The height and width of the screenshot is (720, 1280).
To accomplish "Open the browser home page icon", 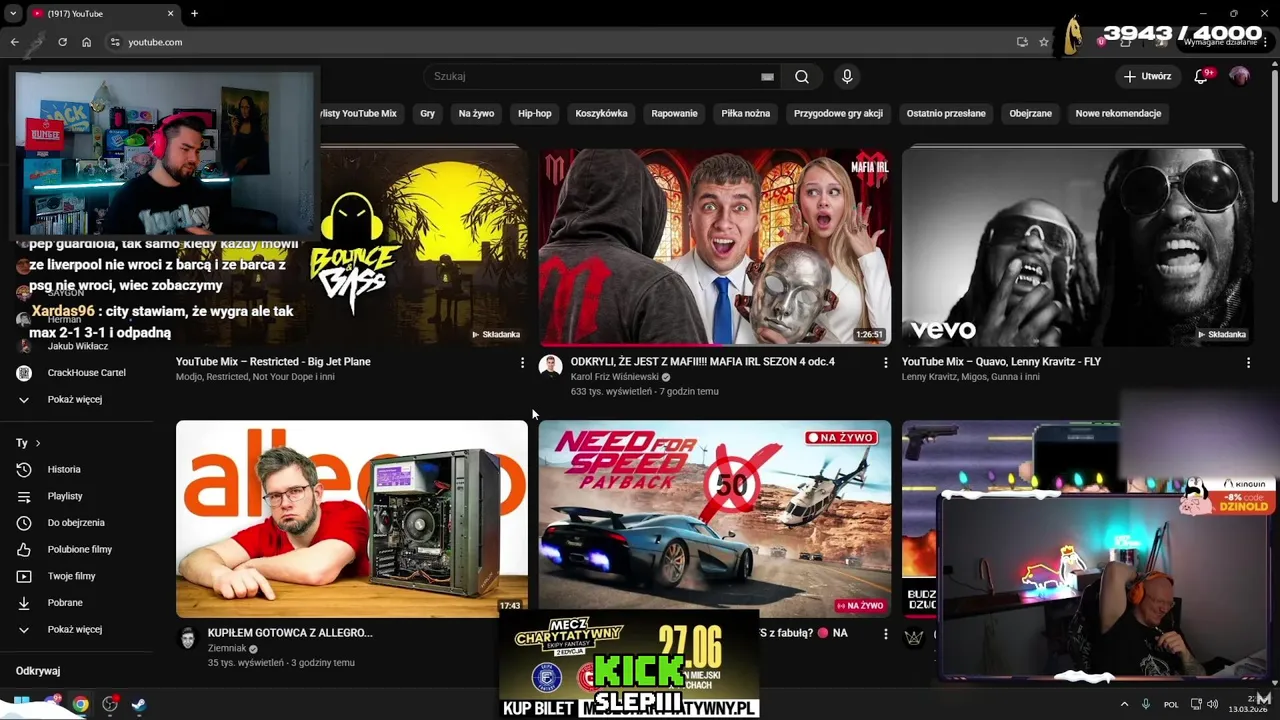I will [86, 42].
